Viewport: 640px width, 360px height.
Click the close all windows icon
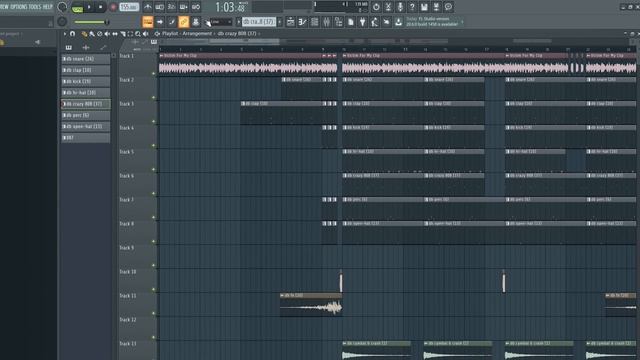pyautogui.click(x=387, y=22)
